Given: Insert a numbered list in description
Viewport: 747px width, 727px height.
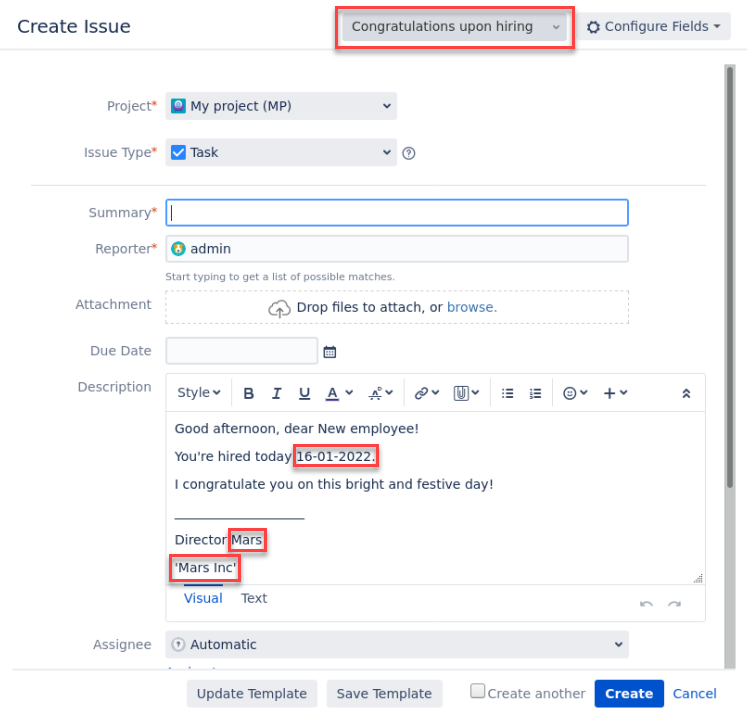Looking at the screenshot, I should [535, 393].
